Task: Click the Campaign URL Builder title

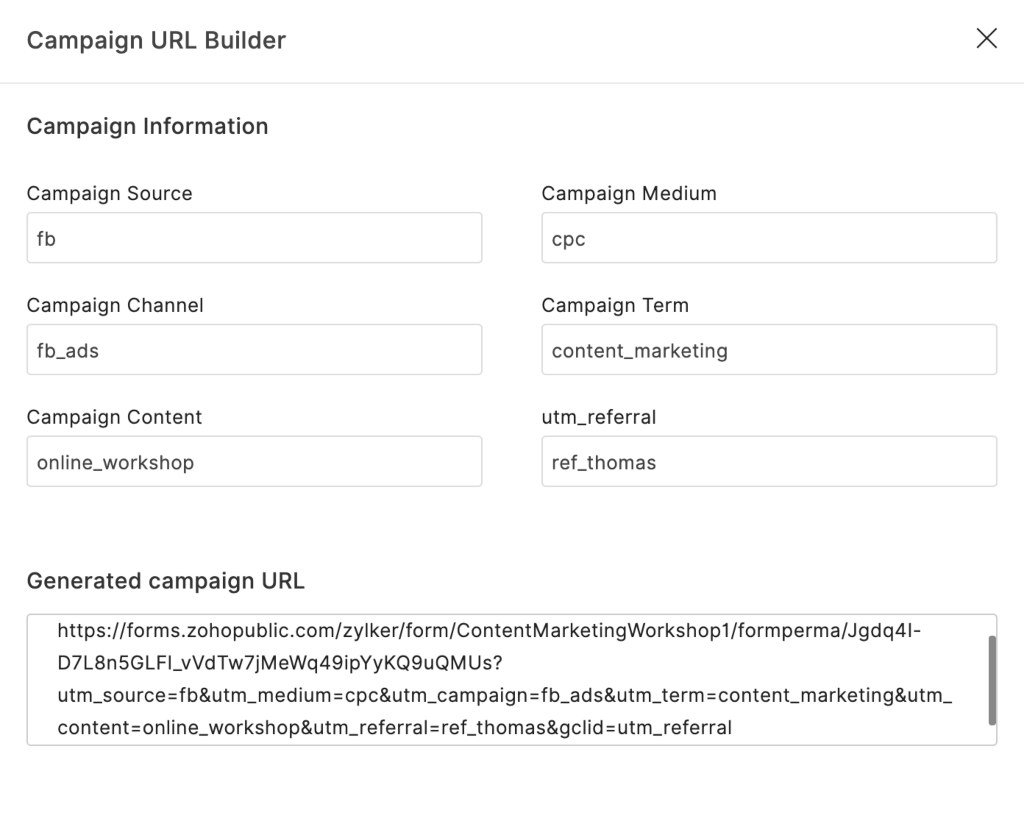Action: [x=156, y=40]
